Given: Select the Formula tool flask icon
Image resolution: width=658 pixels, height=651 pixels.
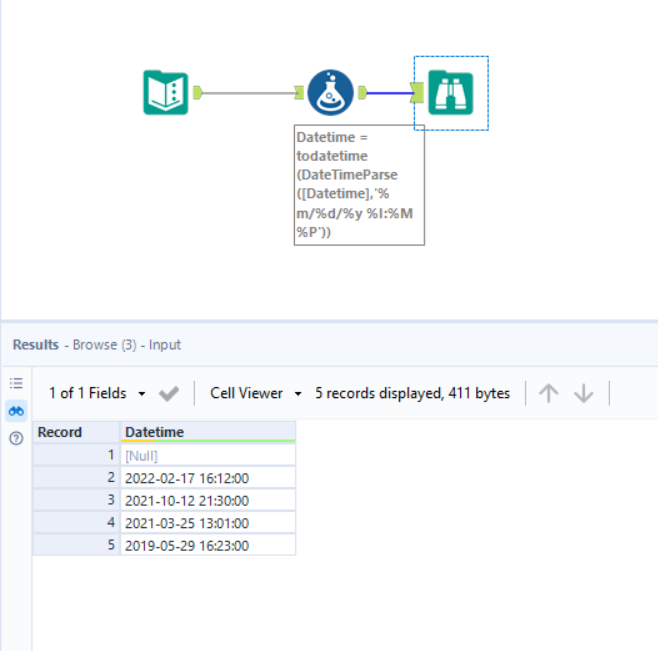Looking at the screenshot, I should (x=331, y=93).
